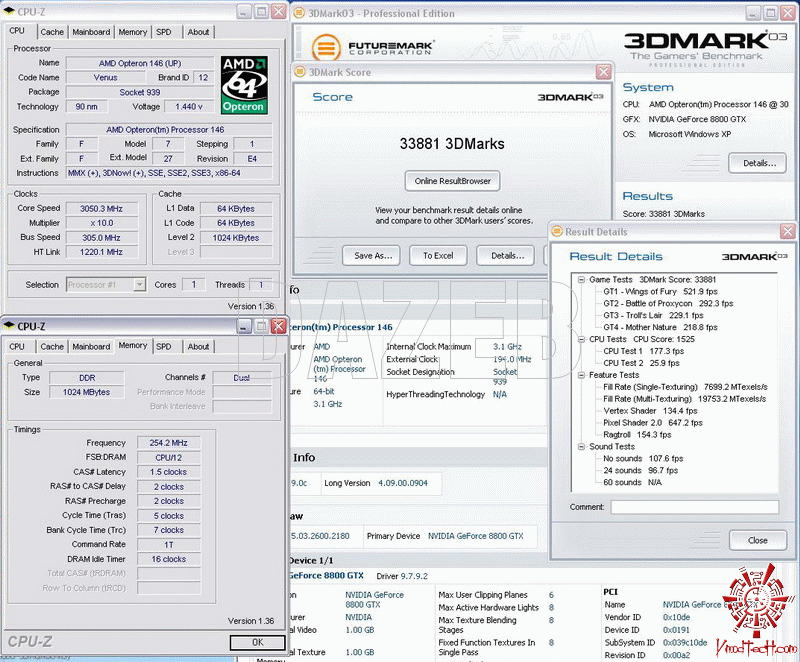Select Memory tab in top CPU-Z window
This screenshot has width=800, height=662.
click(133, 32)
